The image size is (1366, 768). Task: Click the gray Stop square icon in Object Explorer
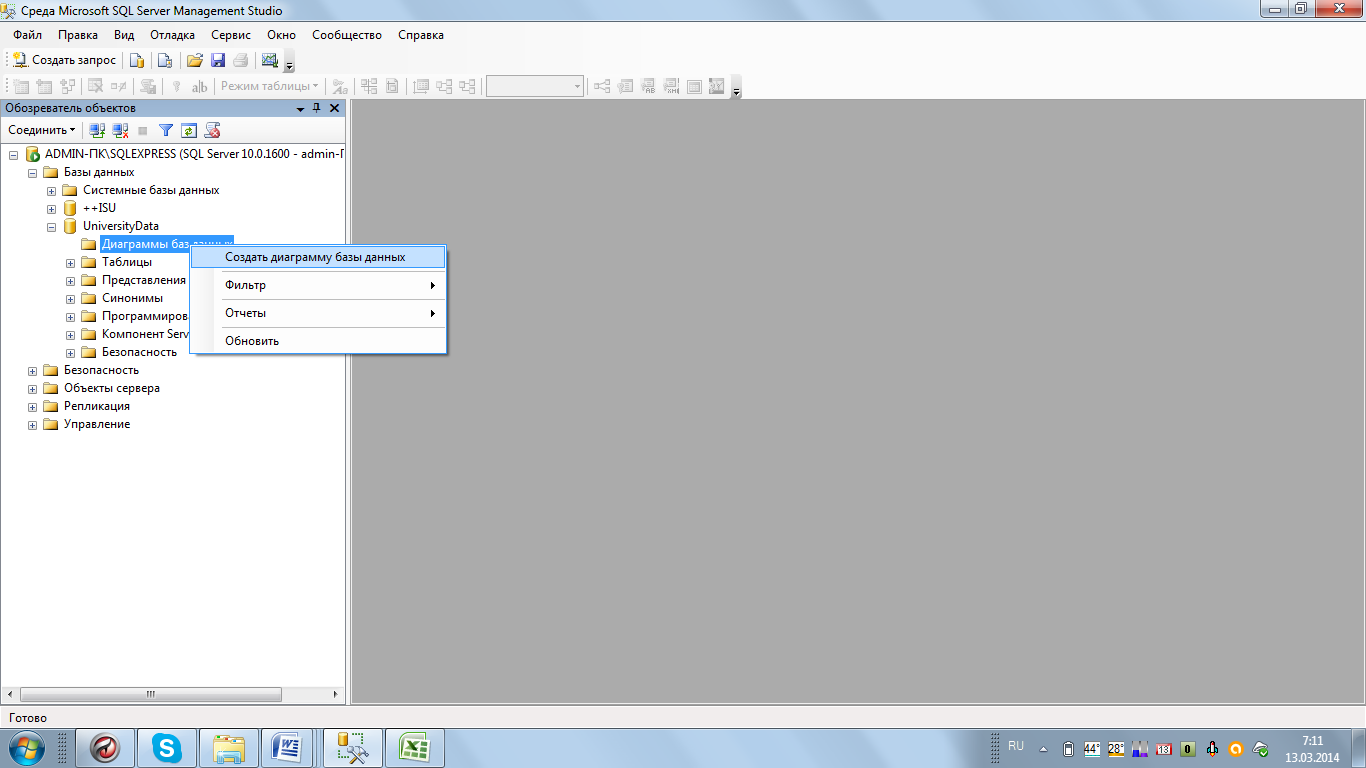(143, 130)
